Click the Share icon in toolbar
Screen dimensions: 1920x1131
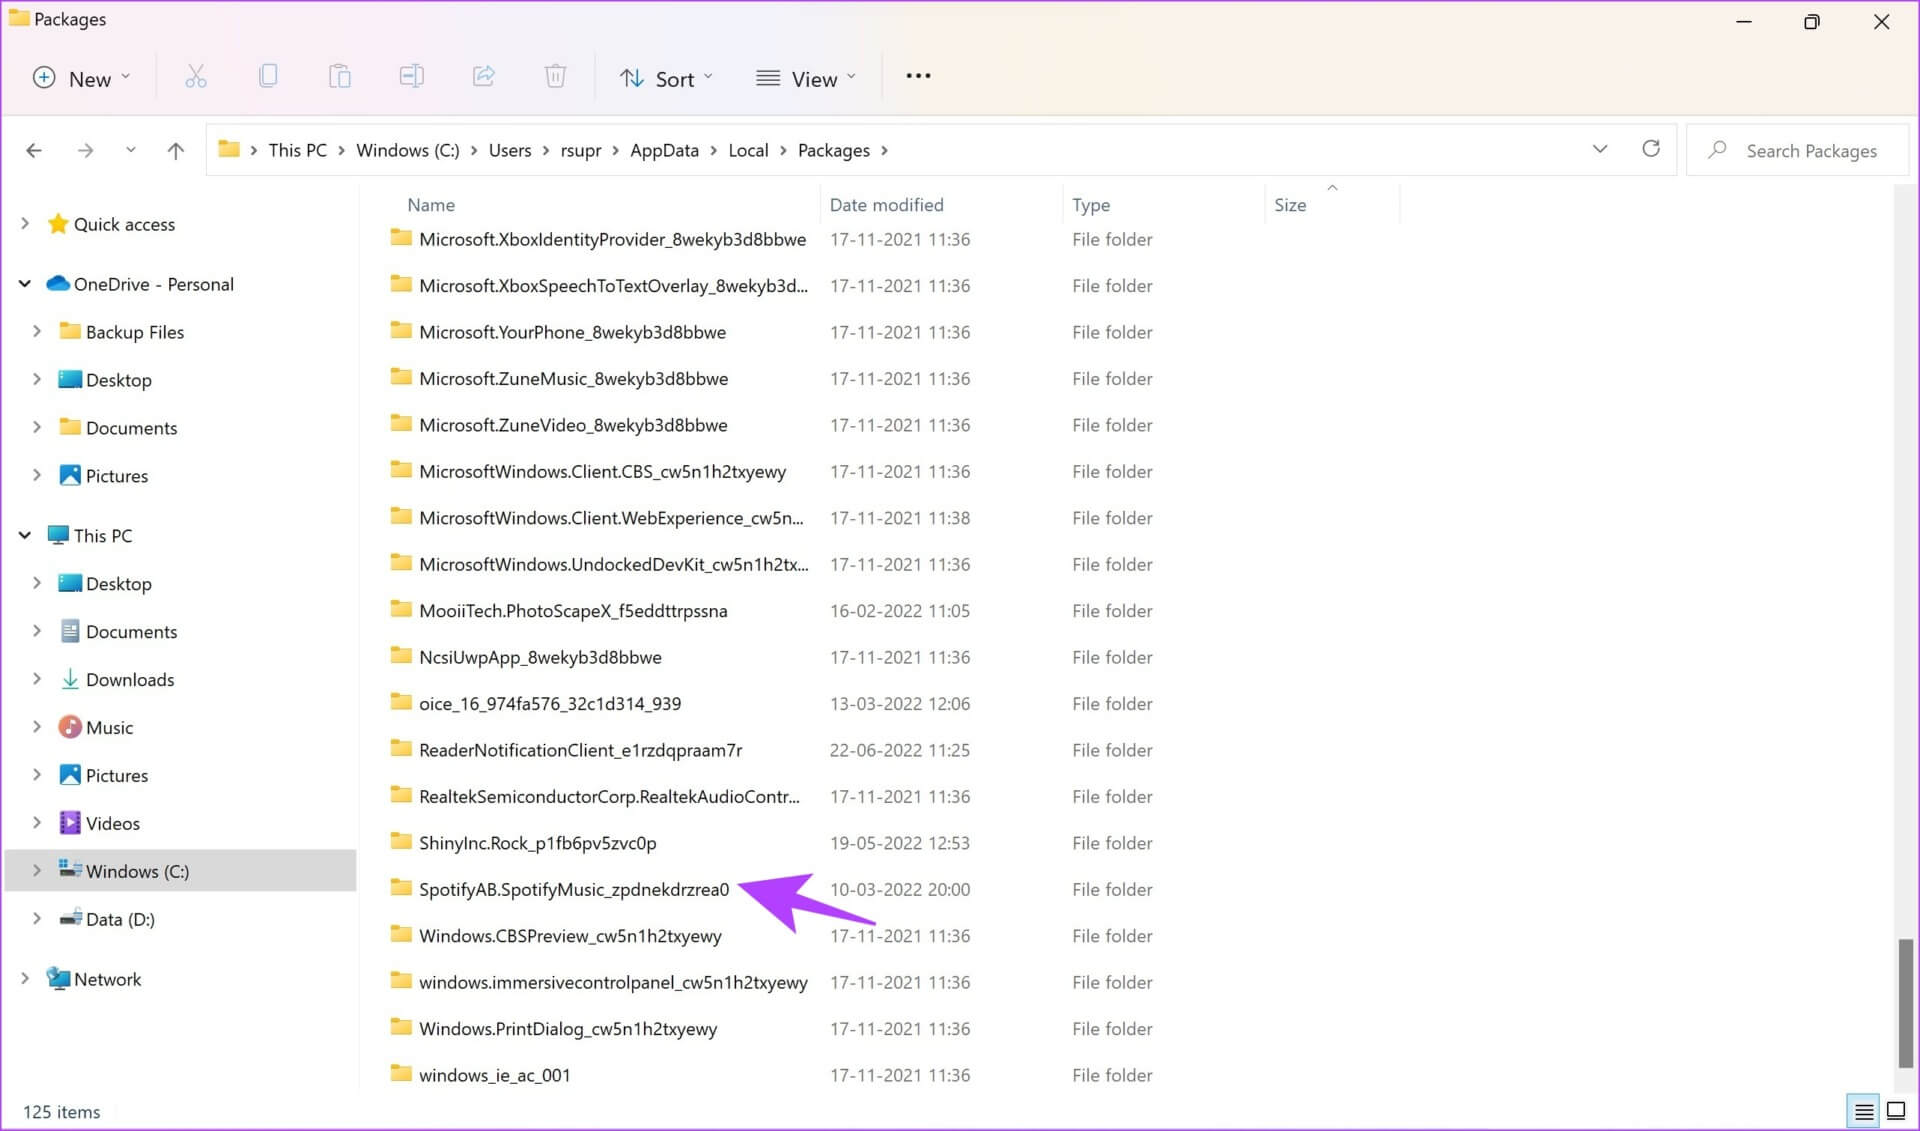[x=483, y=78]
